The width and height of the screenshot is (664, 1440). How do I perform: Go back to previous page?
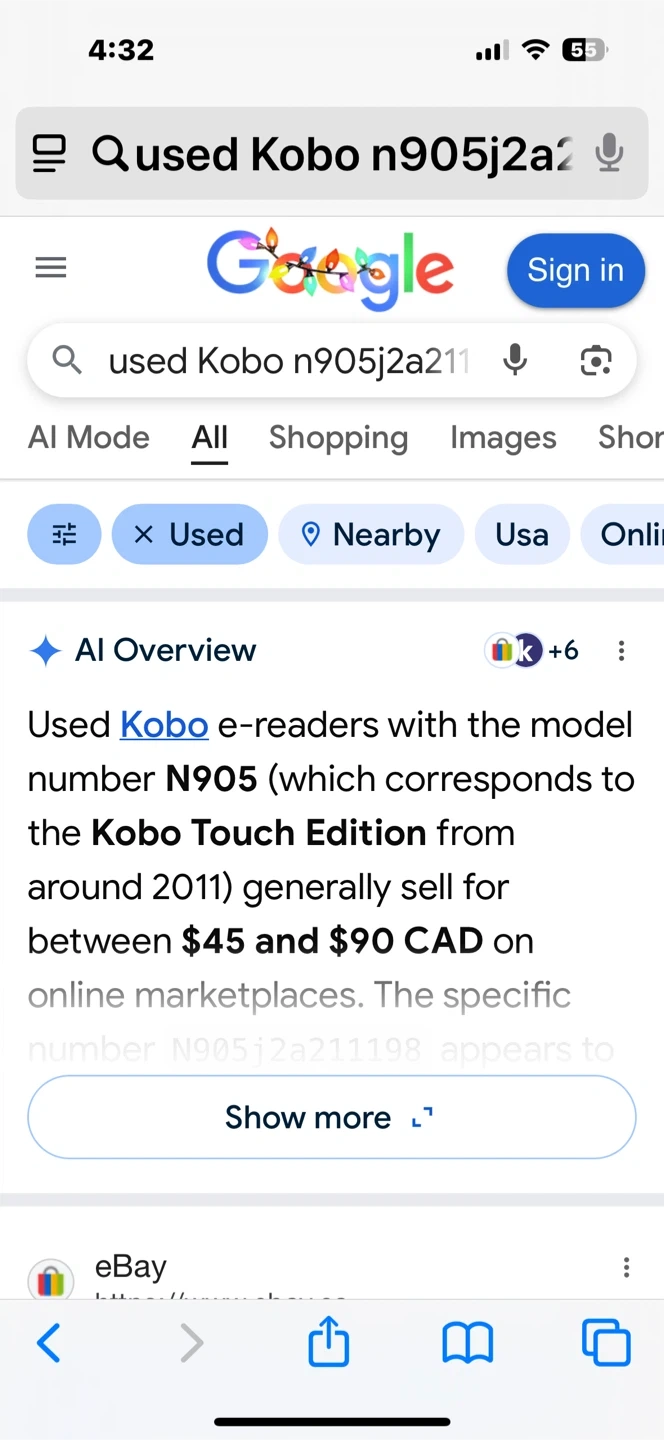(48, 1343)
